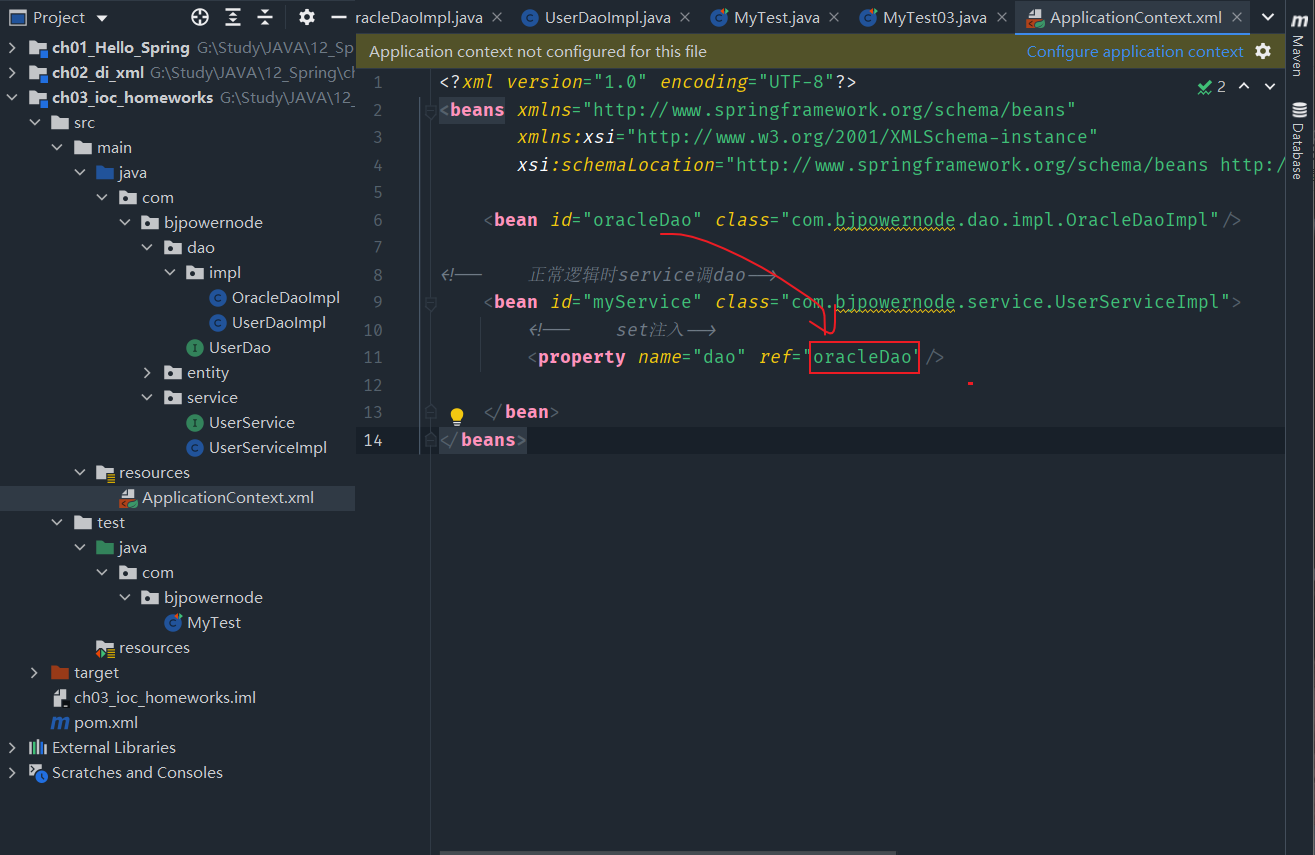1315x855 pixels.
Task: Click line number 14 in gutter
Action: [373, 440]
